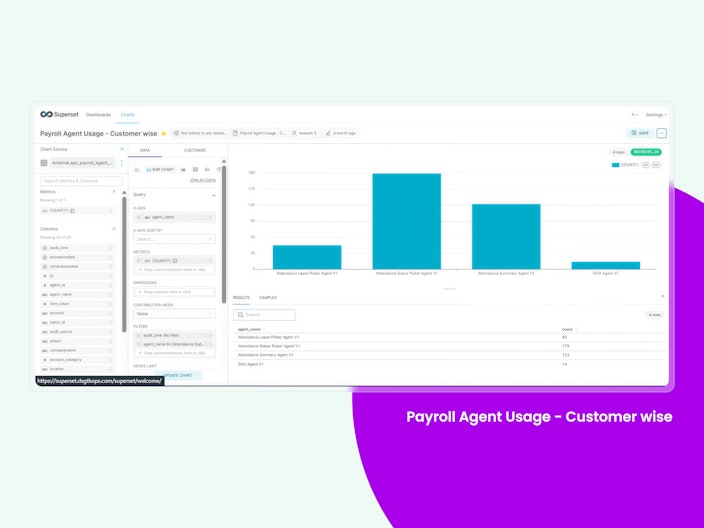Open the Samples tab

[268, 298]
